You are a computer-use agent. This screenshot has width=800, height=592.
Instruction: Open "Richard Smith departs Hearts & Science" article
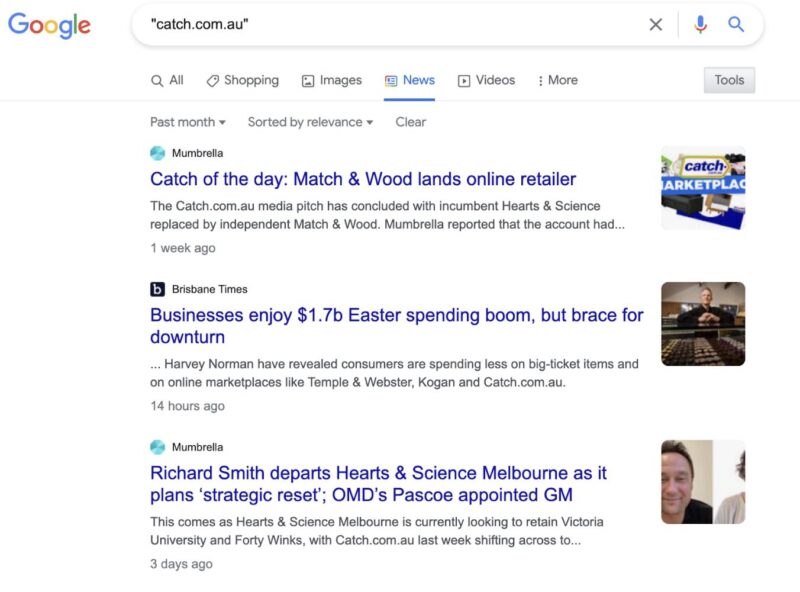click(x=378, y=484)
